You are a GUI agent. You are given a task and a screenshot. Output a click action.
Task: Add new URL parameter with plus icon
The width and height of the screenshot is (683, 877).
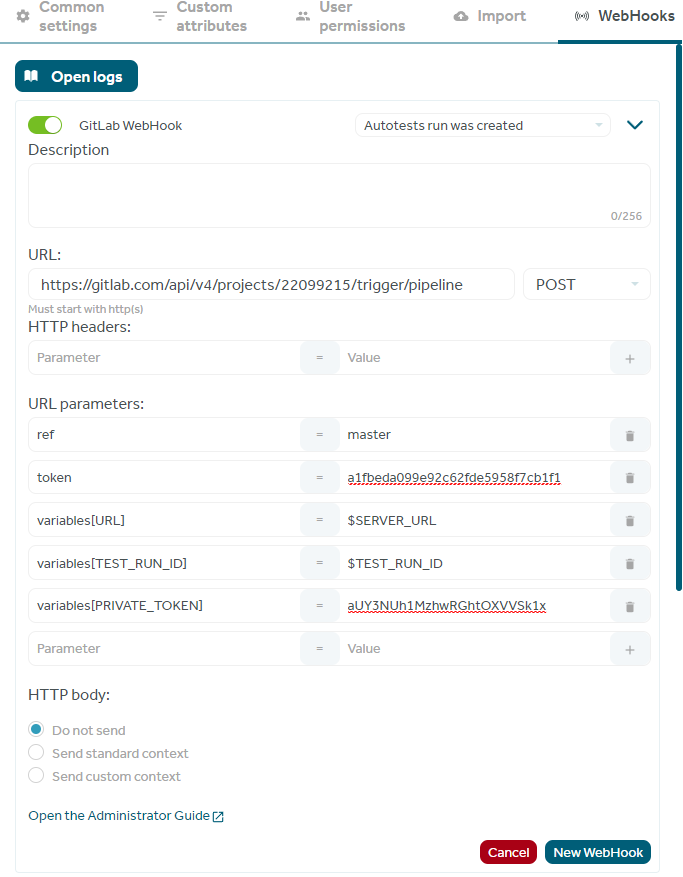(630, 649)
